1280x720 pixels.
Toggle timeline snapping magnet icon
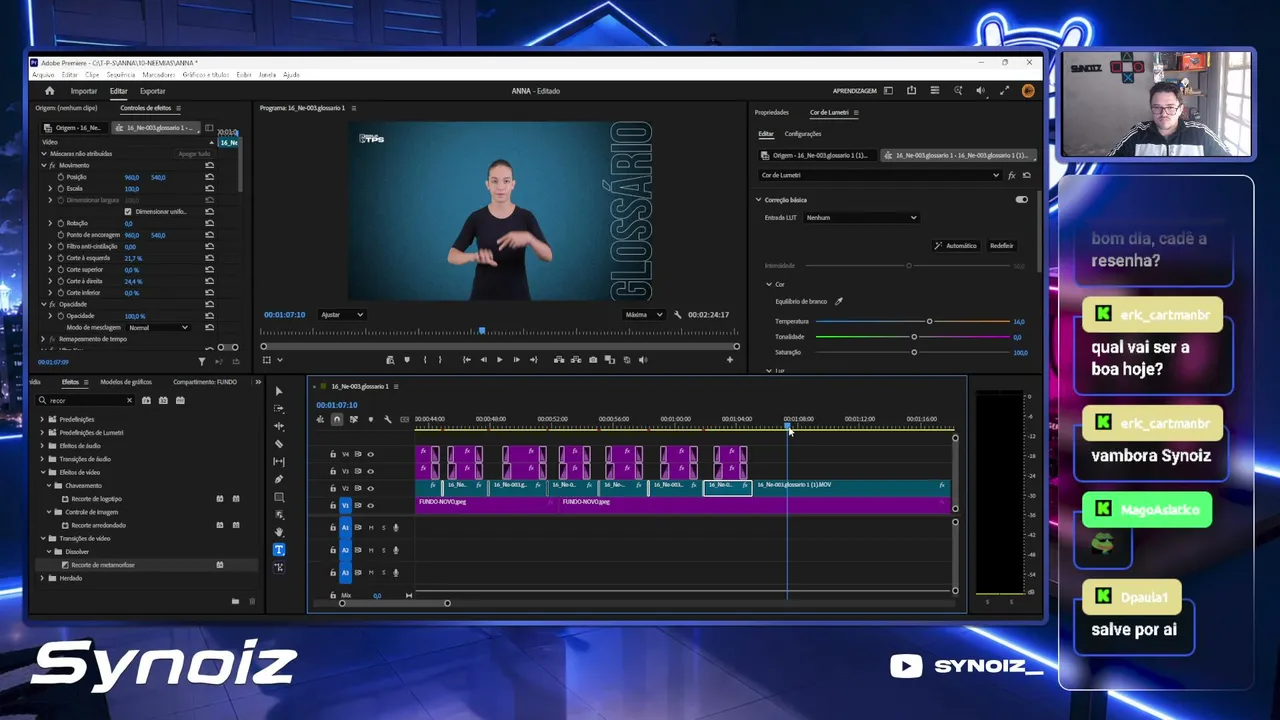tap(337, 419)
